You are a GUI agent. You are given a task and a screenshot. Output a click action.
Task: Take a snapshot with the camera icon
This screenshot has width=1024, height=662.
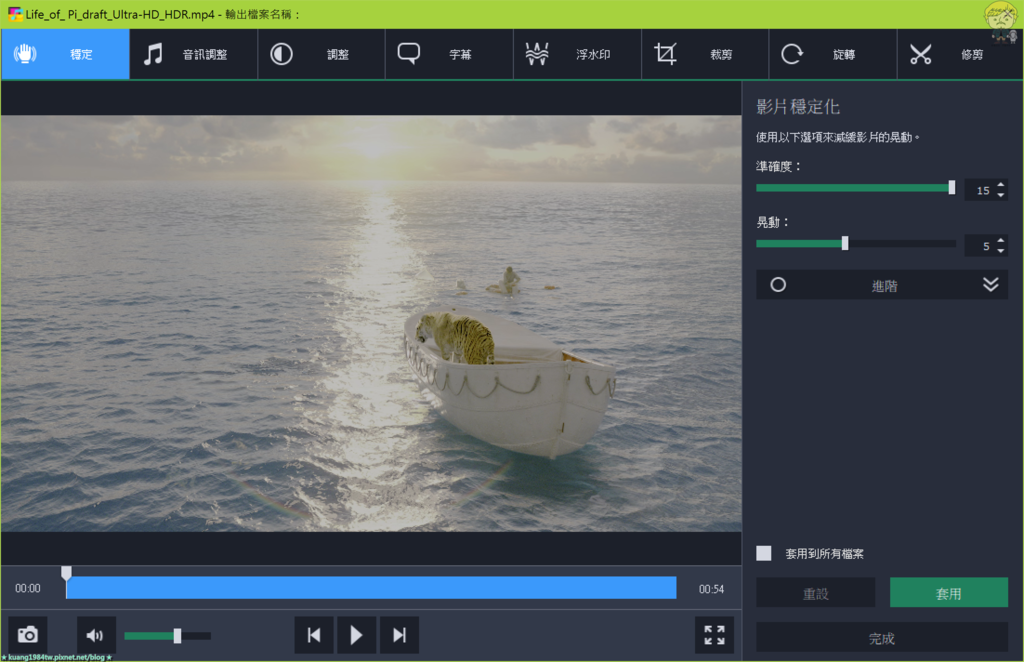click(27, 635)
